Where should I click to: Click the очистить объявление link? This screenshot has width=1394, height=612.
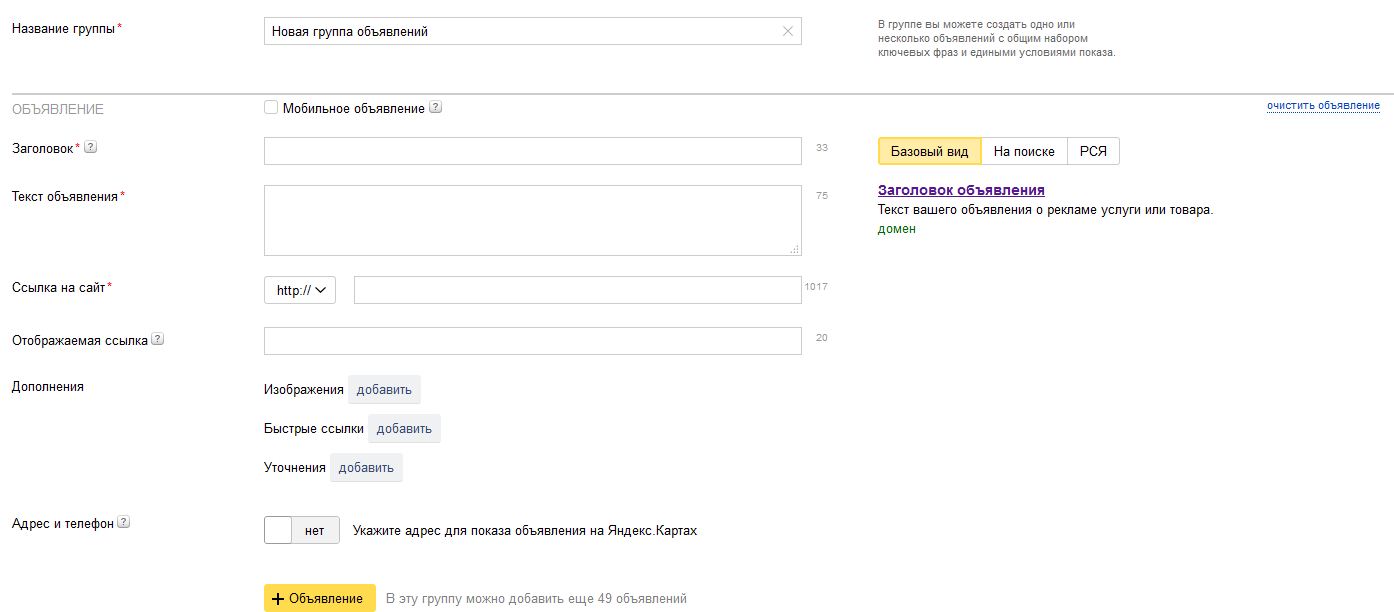[1322, 105]
